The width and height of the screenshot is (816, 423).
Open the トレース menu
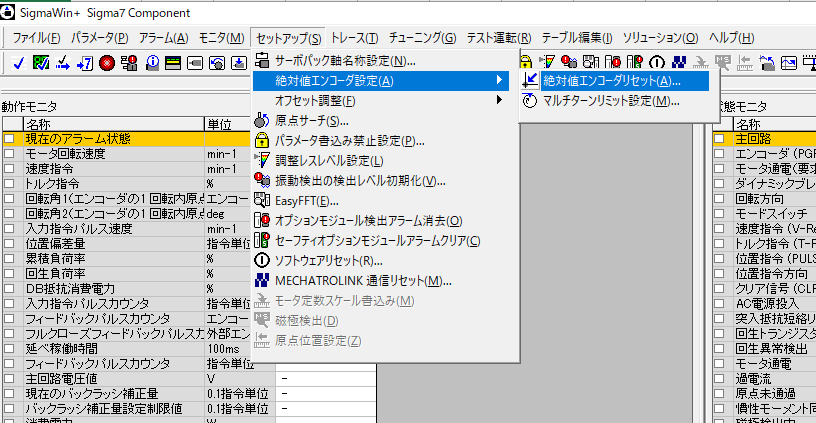pyautogui.click(x=354, y=38)
